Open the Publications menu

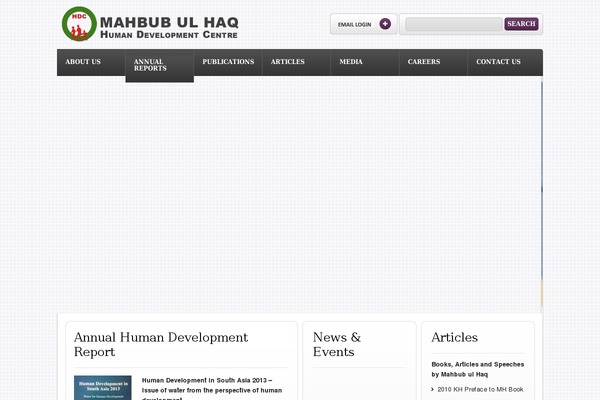pos(228,62)
